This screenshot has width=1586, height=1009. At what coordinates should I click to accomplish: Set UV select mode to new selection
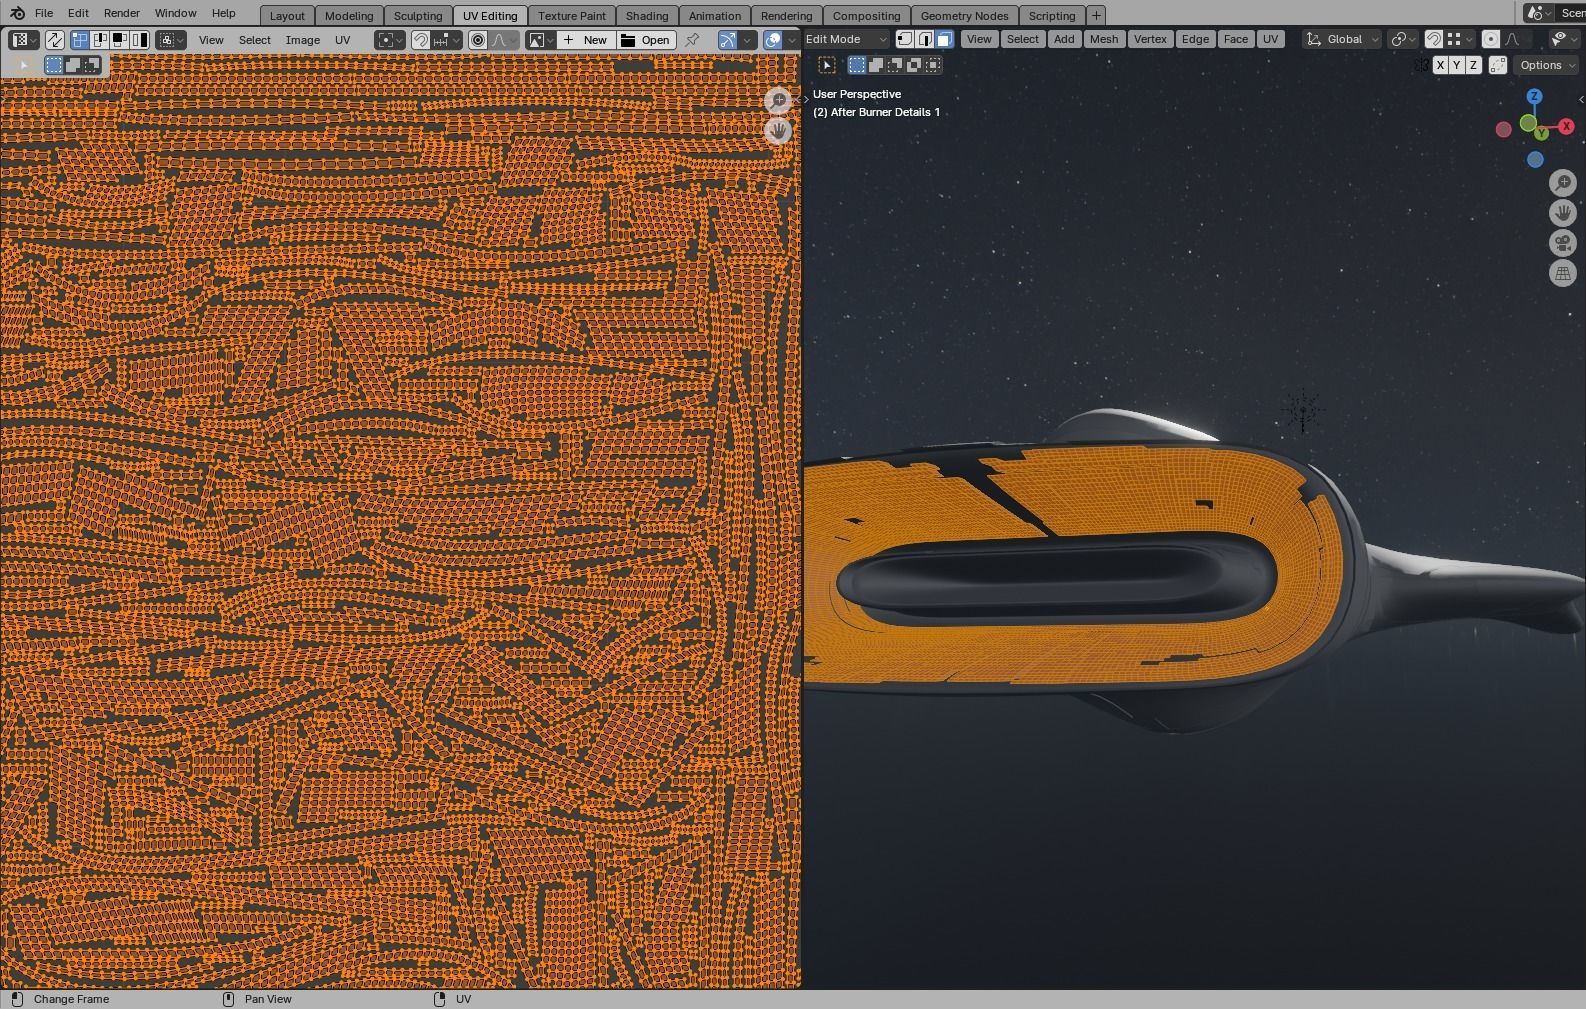[54, 65]
